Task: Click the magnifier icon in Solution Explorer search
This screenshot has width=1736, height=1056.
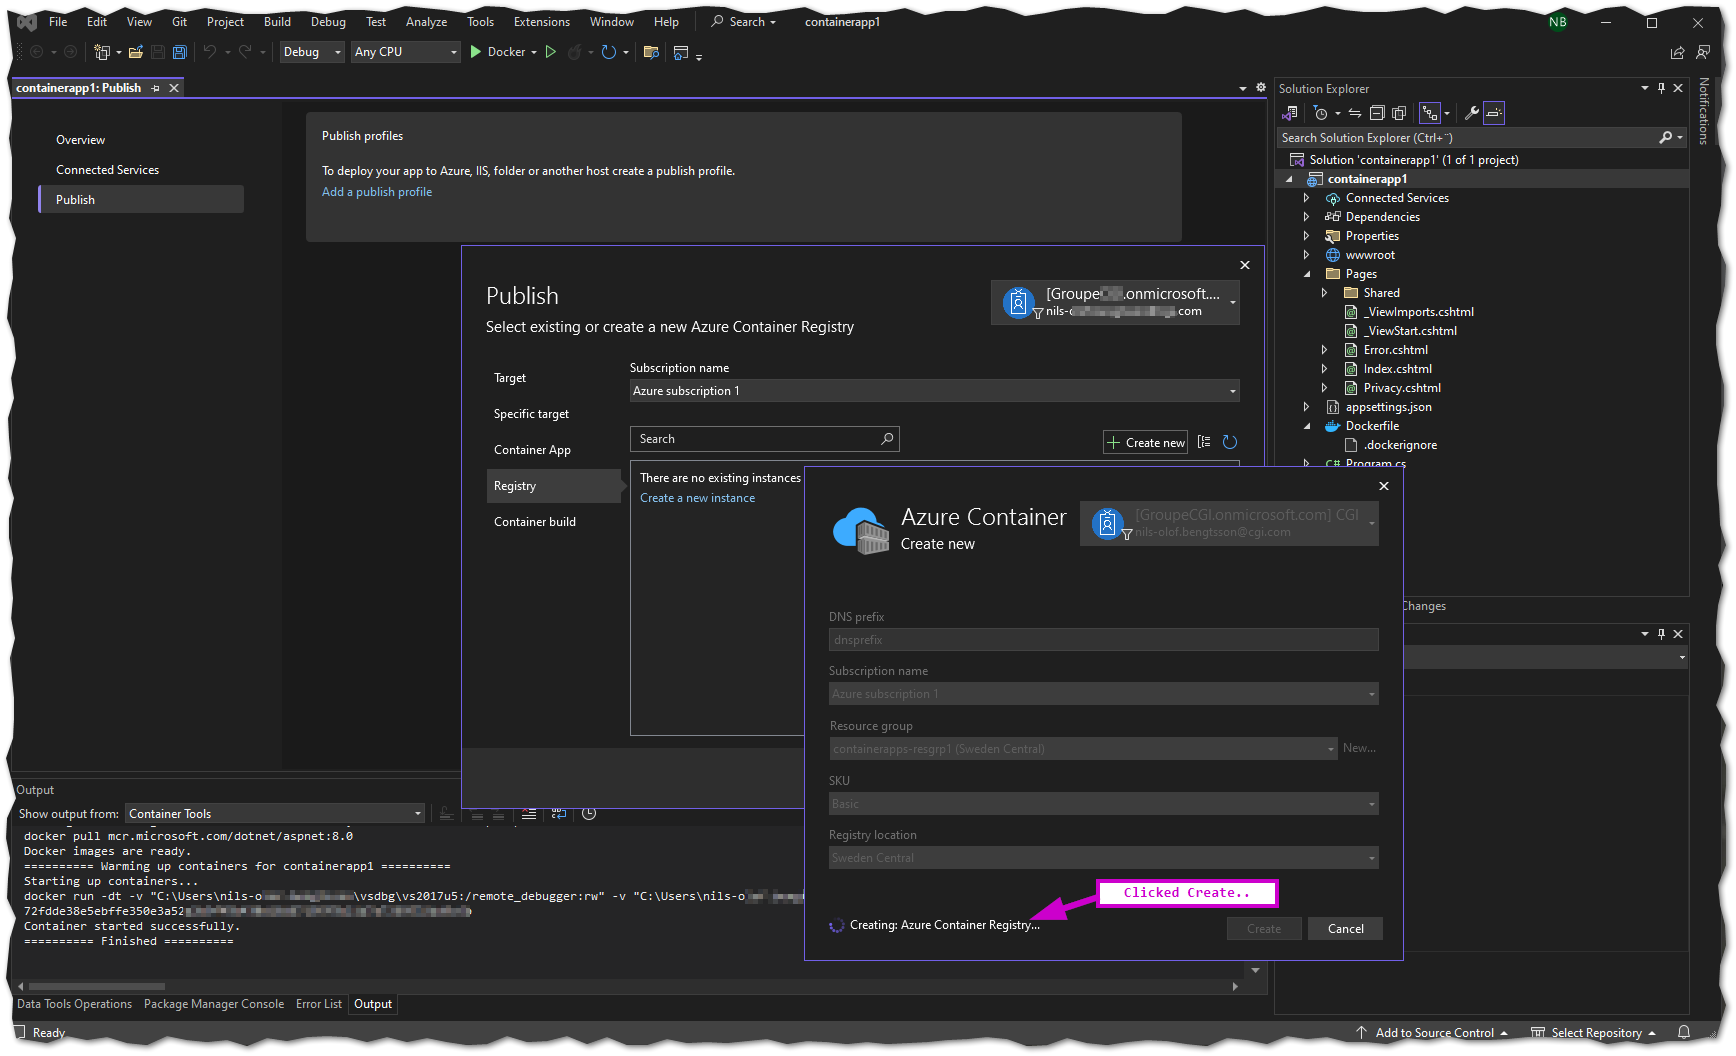Action: [x=1665, y=138]
